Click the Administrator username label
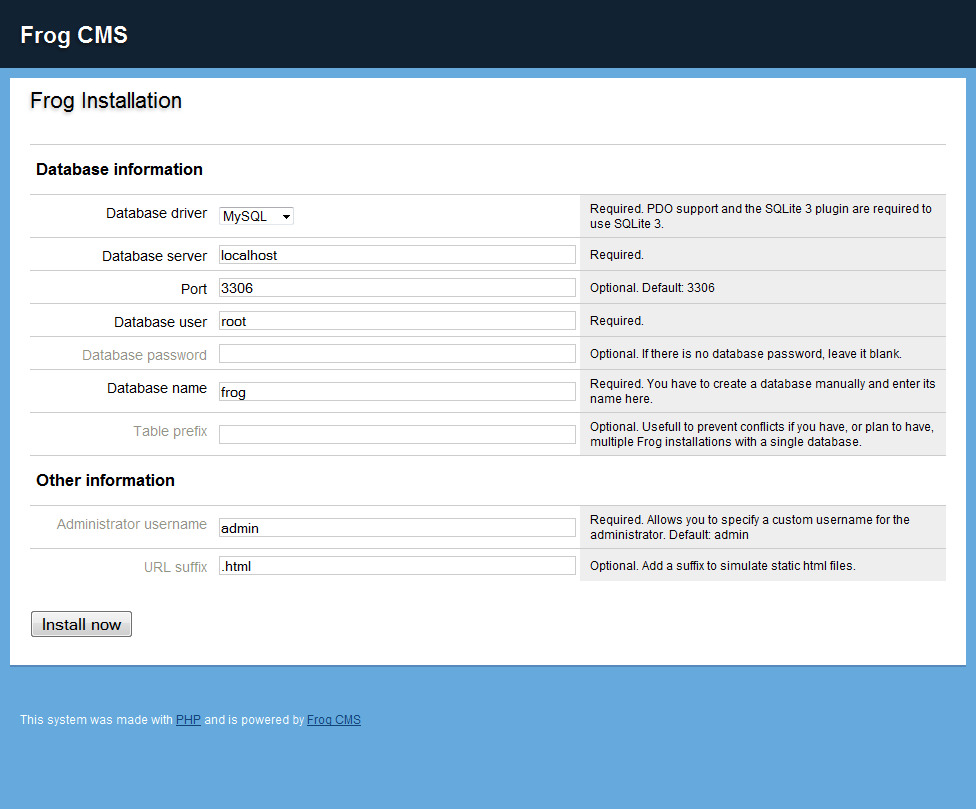 tap(131, 524)
